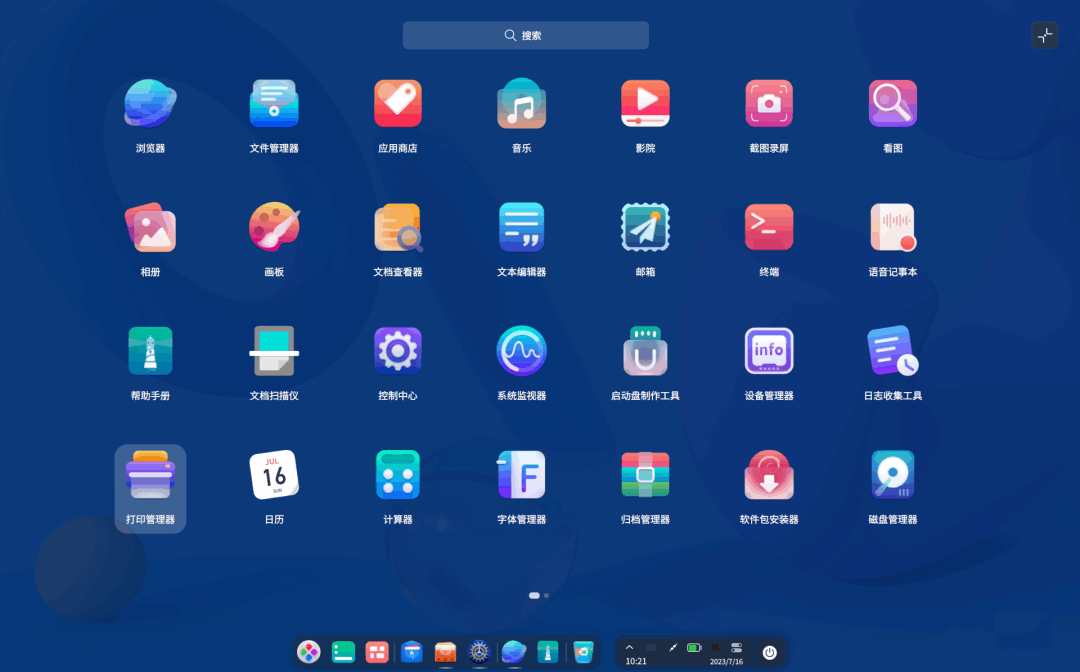
Task: Click the power button in the dock
Action: (x=769, y=652)
